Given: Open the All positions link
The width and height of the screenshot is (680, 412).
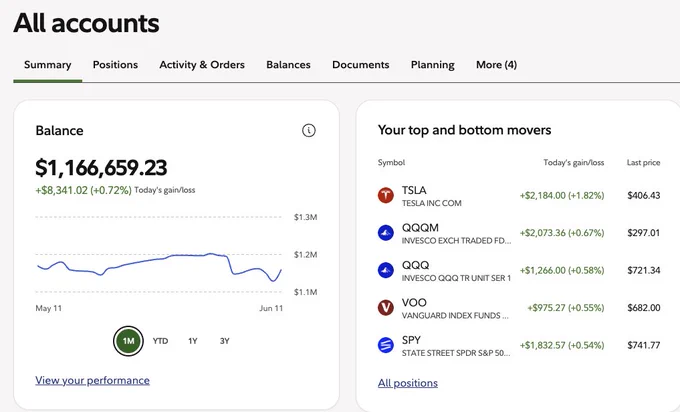Looking at the screenshot, I should [x=408, y=383].
